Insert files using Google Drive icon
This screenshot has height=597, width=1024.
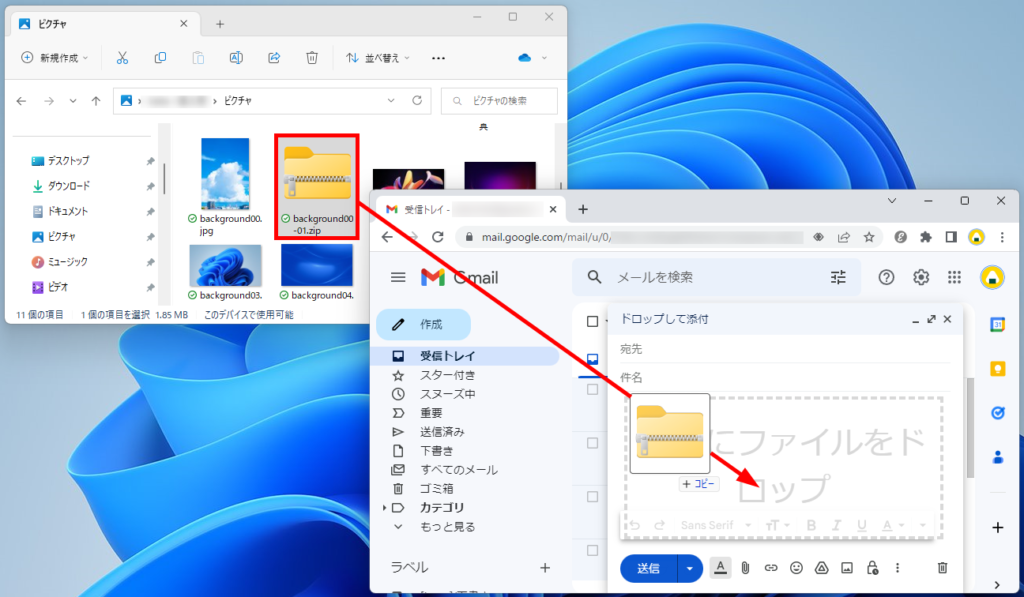[822, 568]
